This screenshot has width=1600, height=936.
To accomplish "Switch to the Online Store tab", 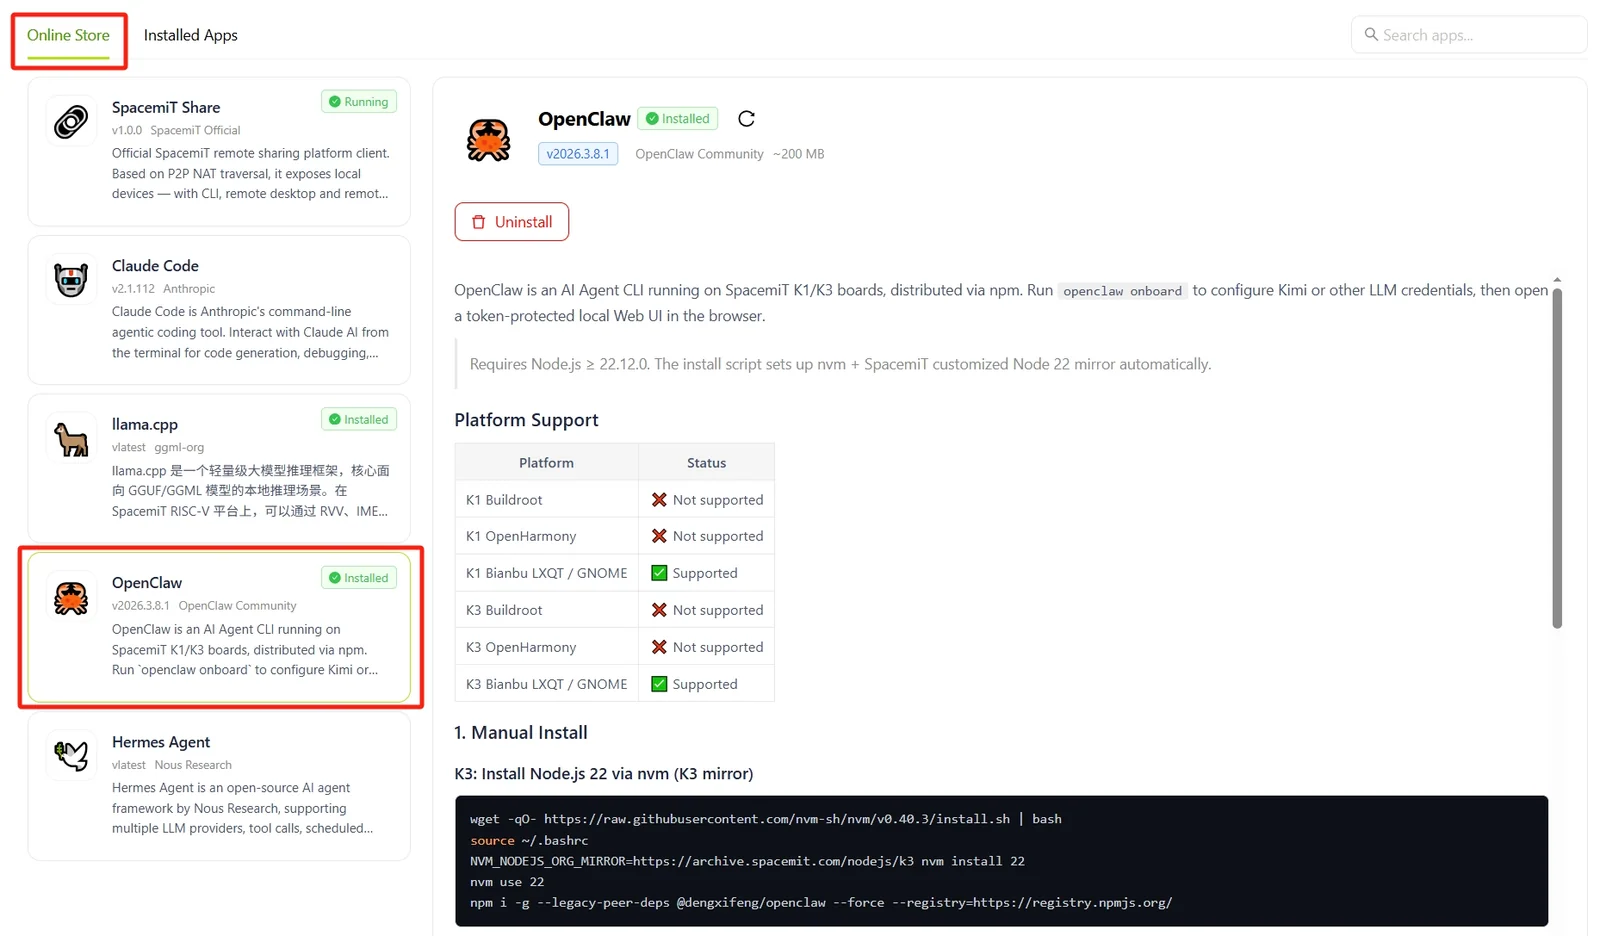I will 68,35.
